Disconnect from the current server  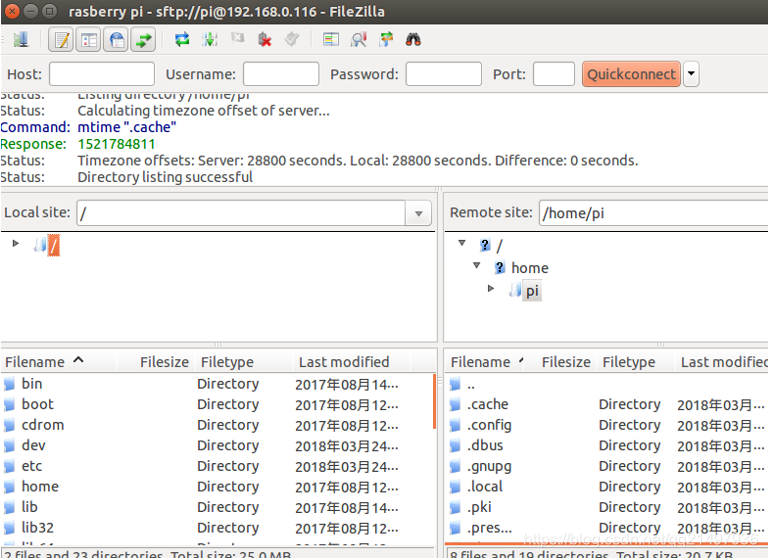264,39
